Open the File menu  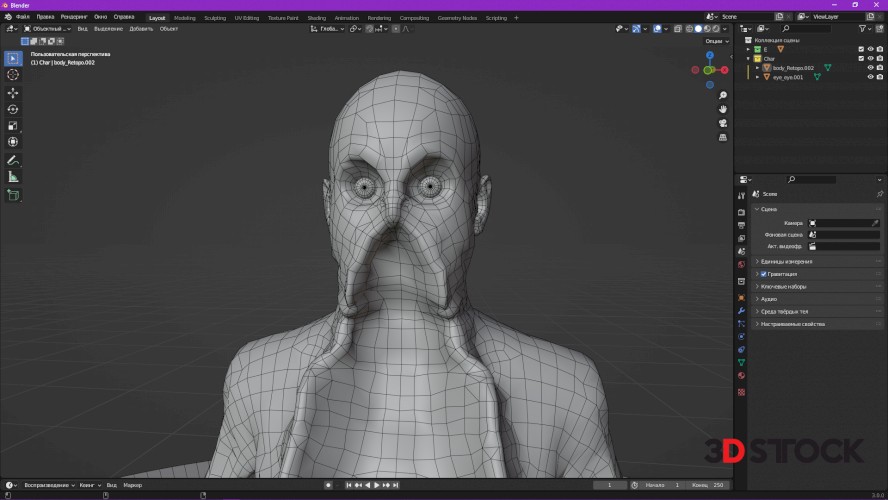click(x=23, y=17)
